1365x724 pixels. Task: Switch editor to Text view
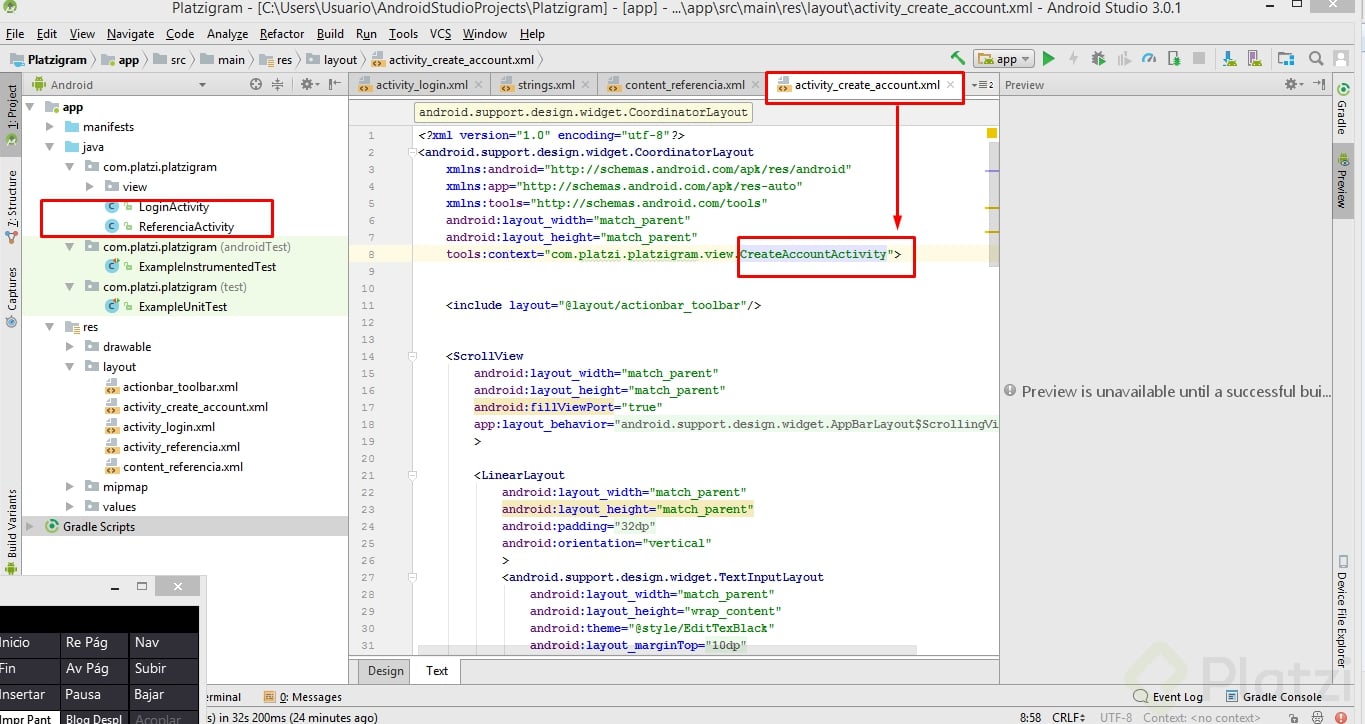pos(437,671)
